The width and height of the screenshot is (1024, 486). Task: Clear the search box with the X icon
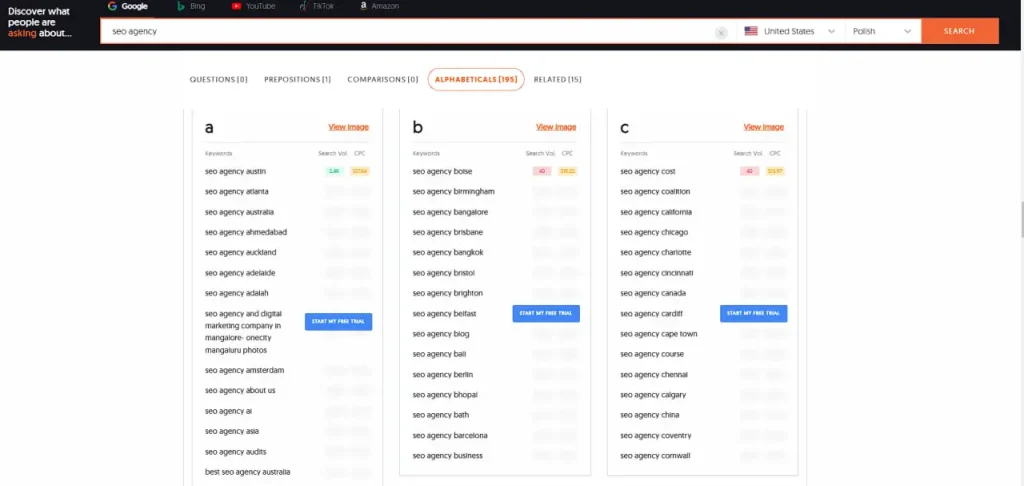click(x=721, y=32)
